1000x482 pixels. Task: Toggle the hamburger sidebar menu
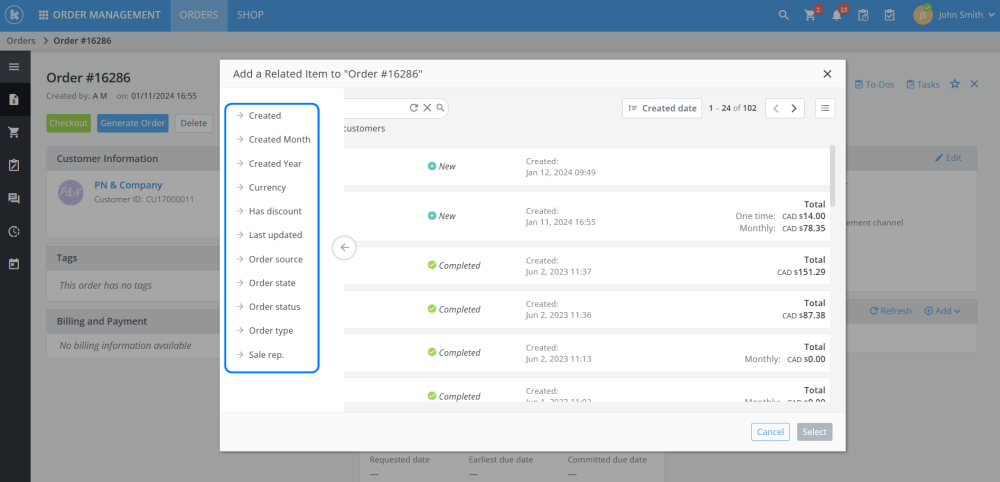[x=14, y=66]
